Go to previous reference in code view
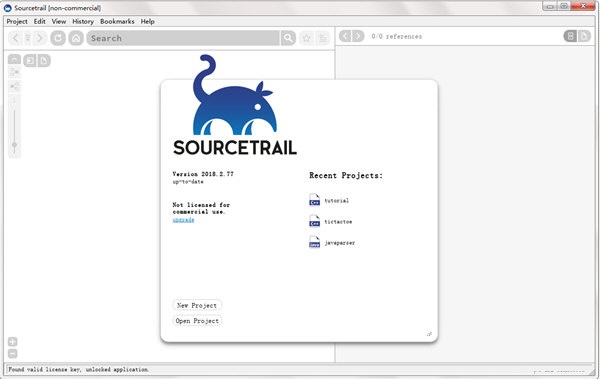600x379 pixels. pos(345,36)
